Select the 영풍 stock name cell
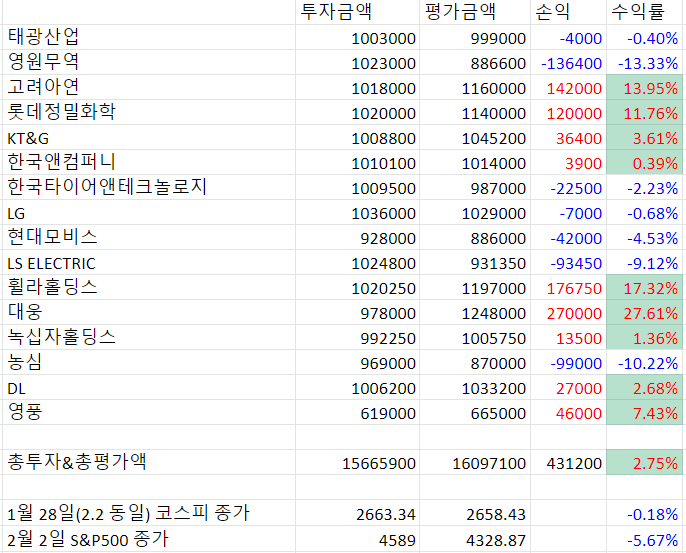686x553 pixels. [149, 412]
